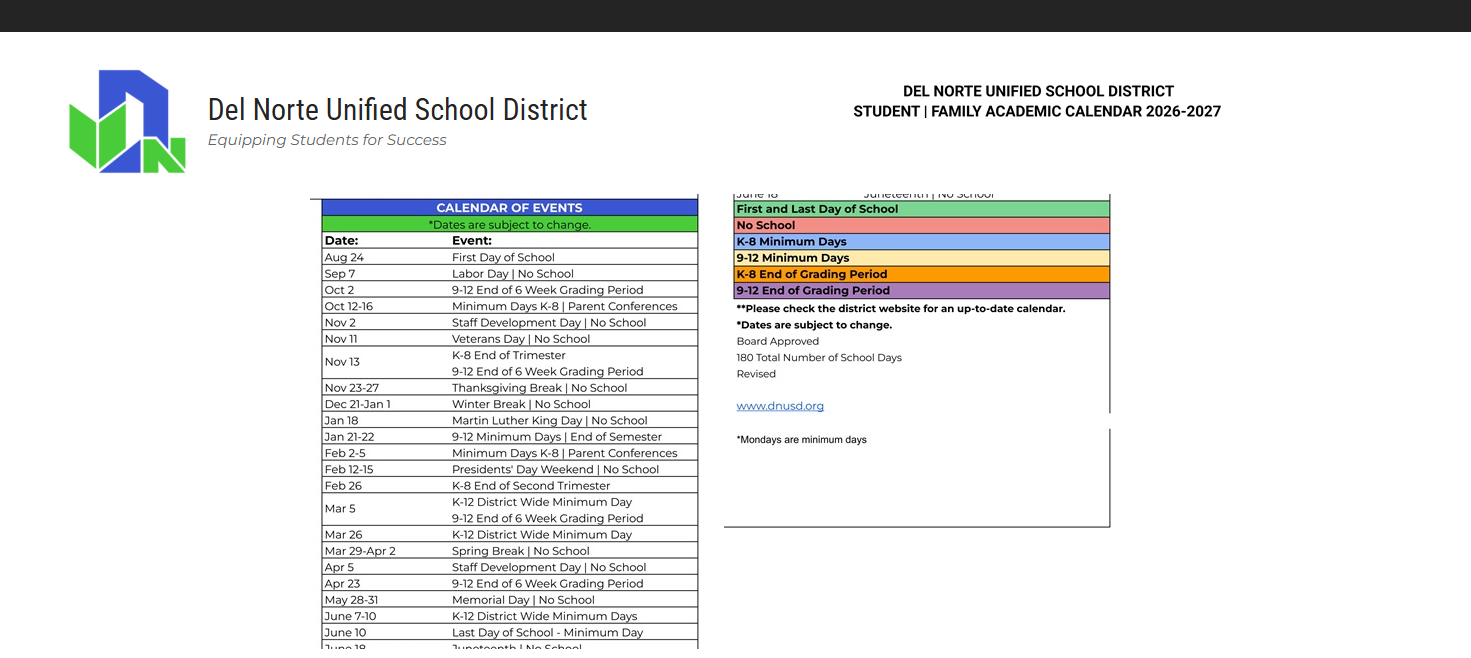1471x658 pixels.
Task: Click 'K-12 District Wide Minimum Days' for June 7-10
Action: tap(545, 616)
